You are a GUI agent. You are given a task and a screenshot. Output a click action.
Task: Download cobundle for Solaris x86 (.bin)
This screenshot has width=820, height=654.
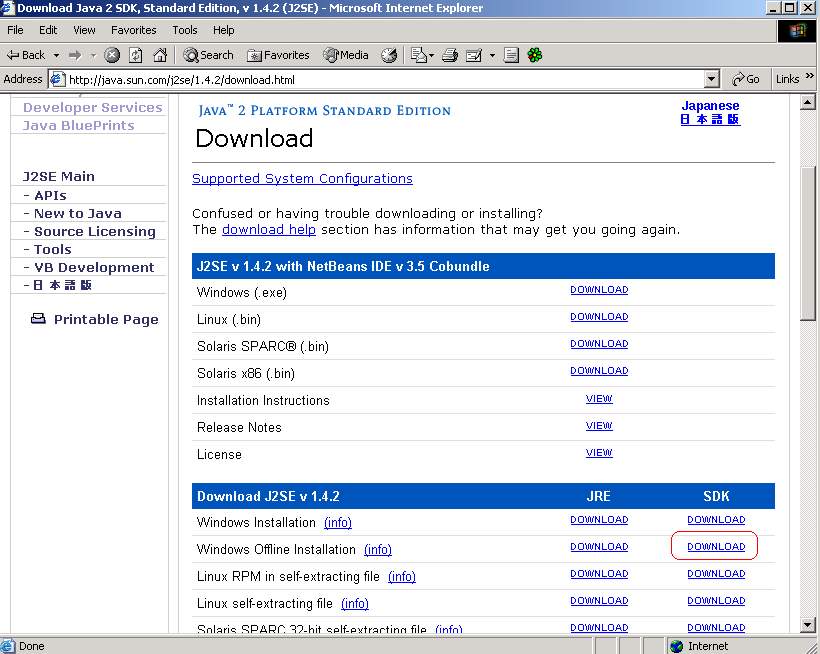point(599,371)
